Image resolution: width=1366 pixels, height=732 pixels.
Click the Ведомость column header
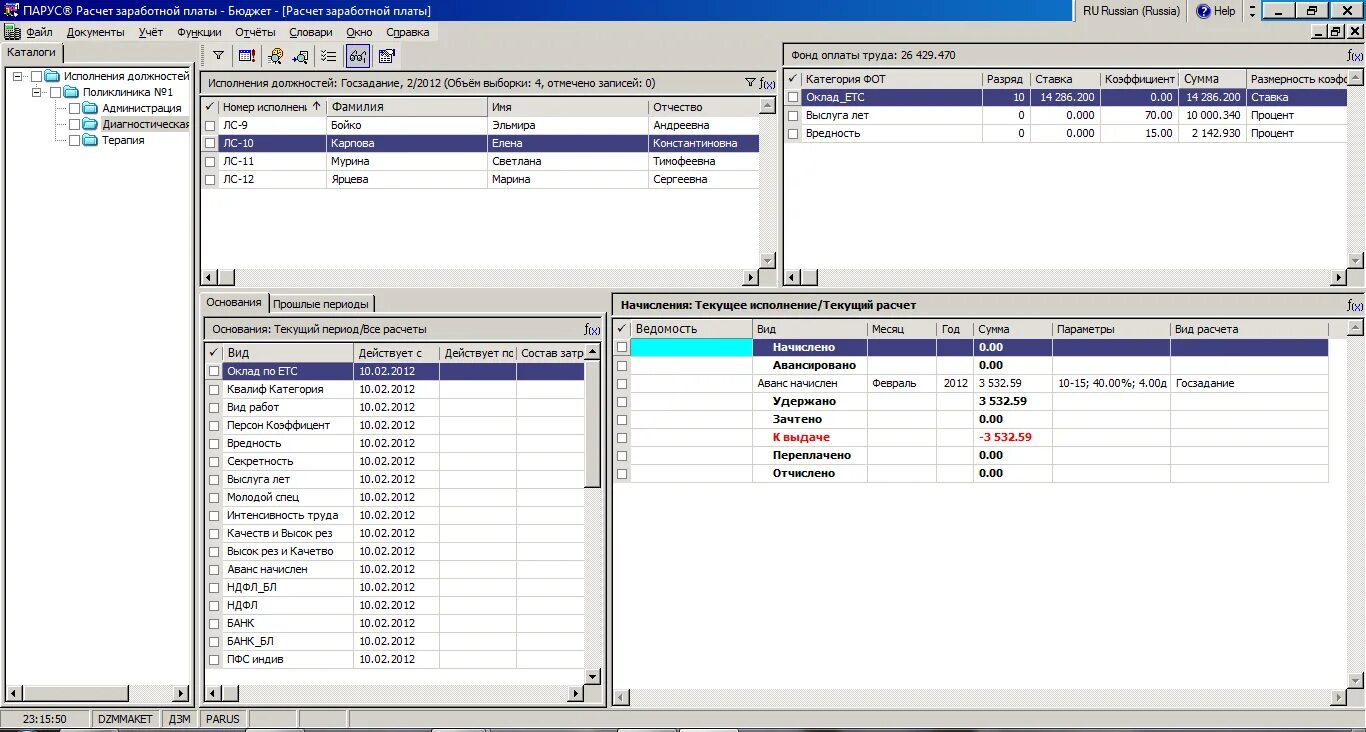point(691,329)
